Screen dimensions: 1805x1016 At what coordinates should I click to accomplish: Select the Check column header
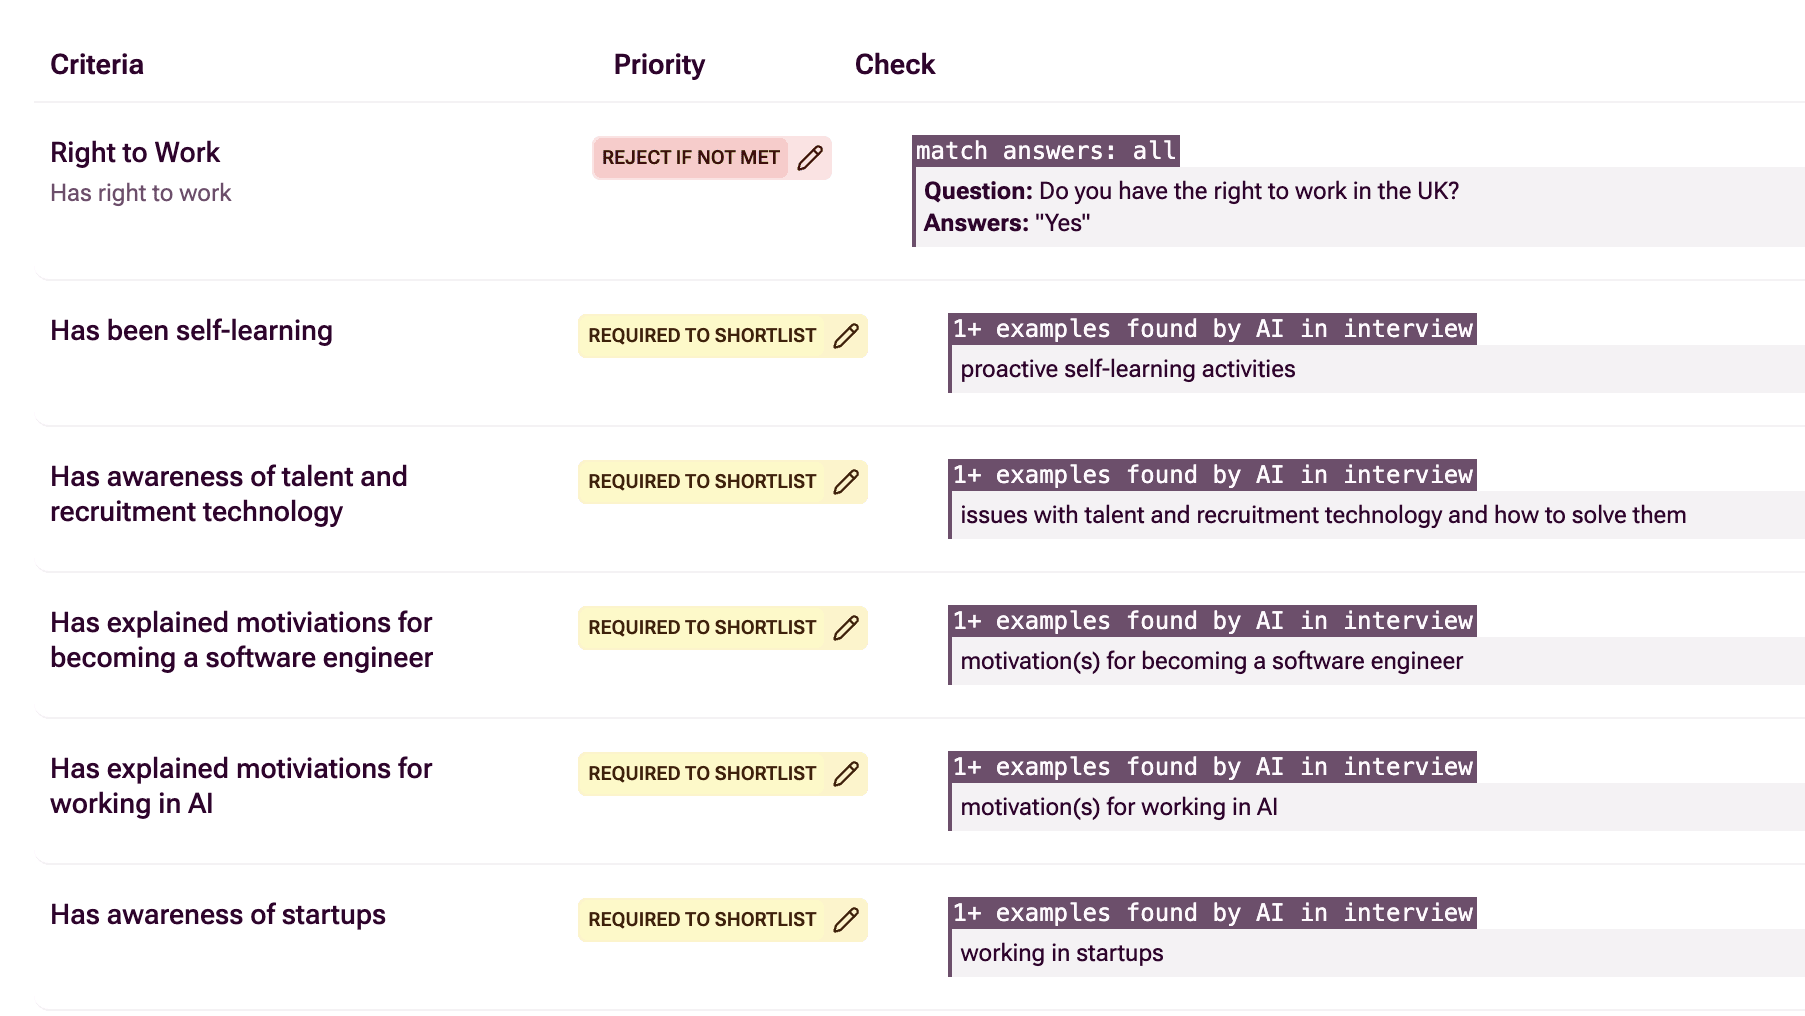[x=894, y=65]
